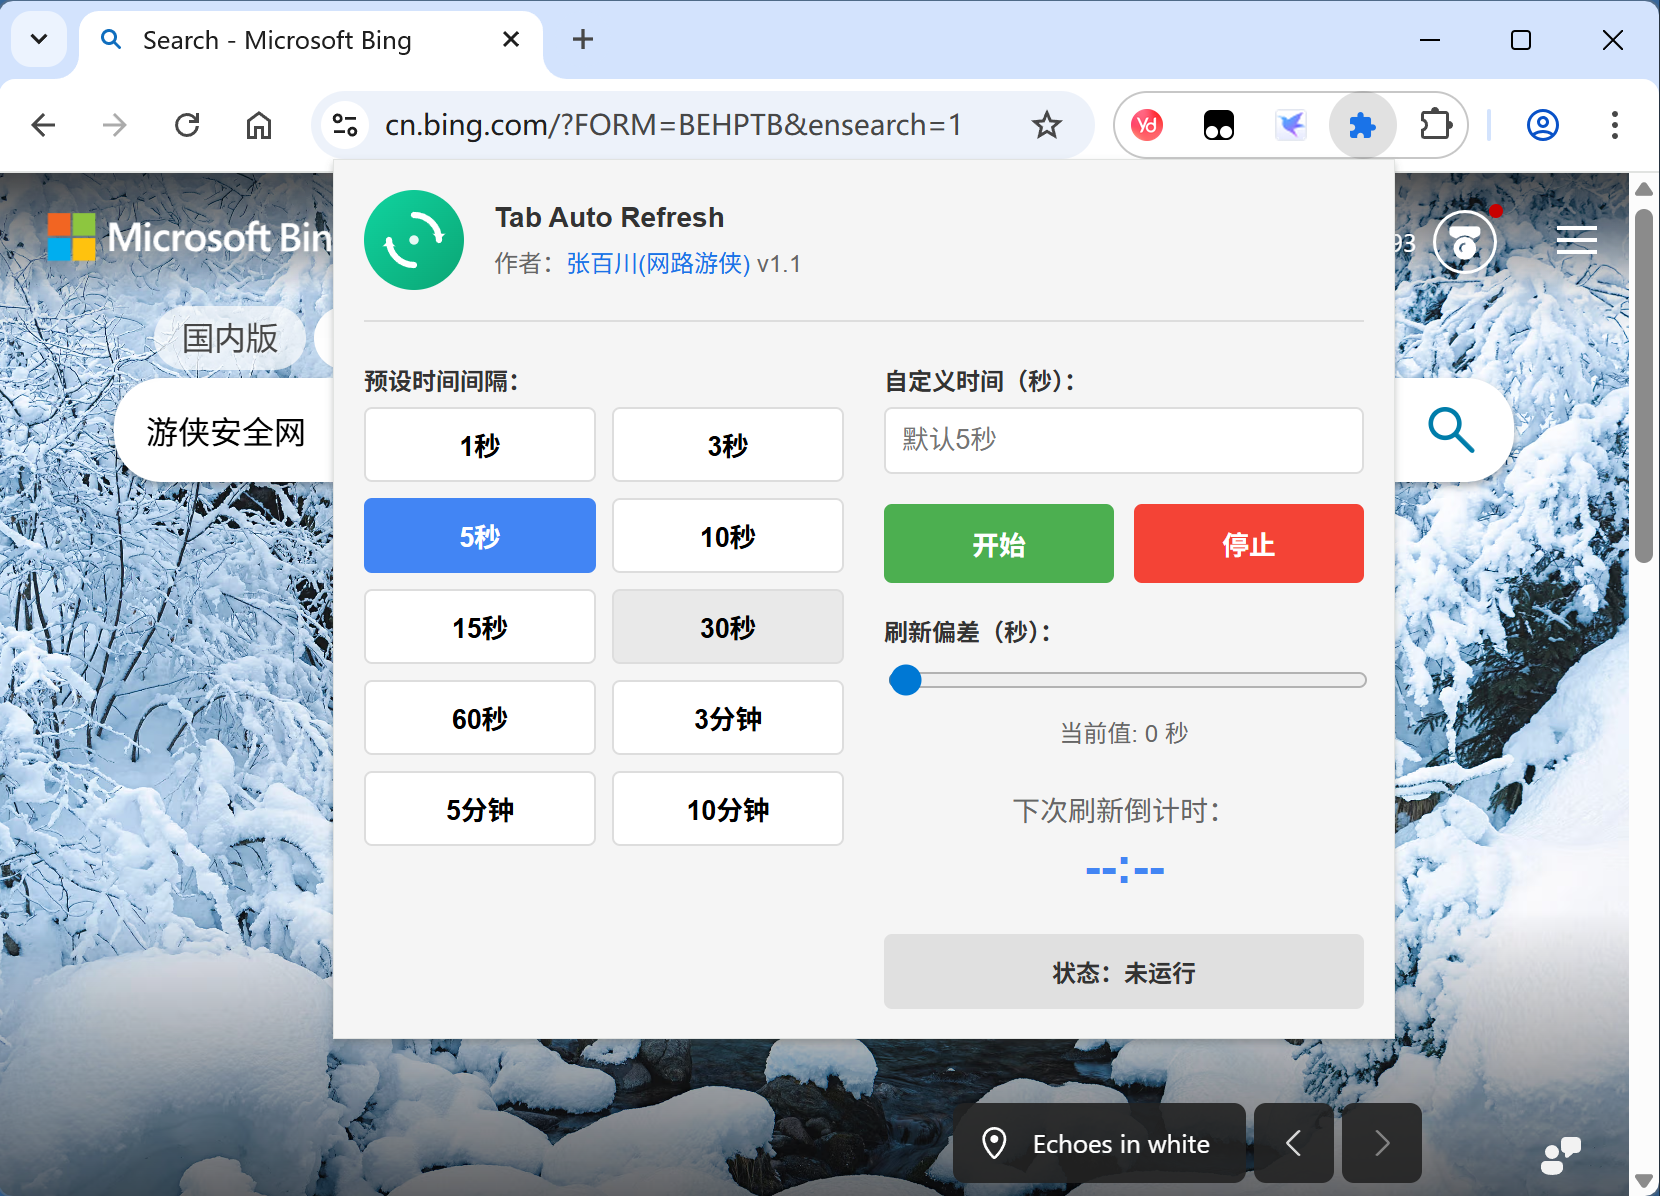Click the refresh offset slider handle
The height and width of the screenshot is (1196, 1660).
[x=905, y=680]
